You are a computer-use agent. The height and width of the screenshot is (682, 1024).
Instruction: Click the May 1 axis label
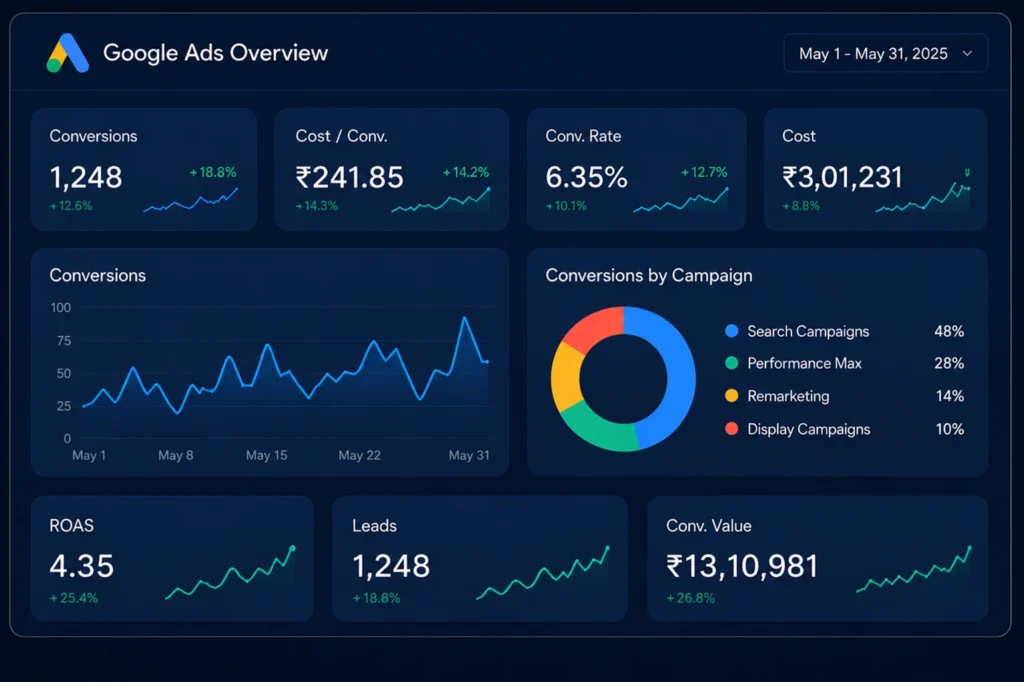point(89,455)
